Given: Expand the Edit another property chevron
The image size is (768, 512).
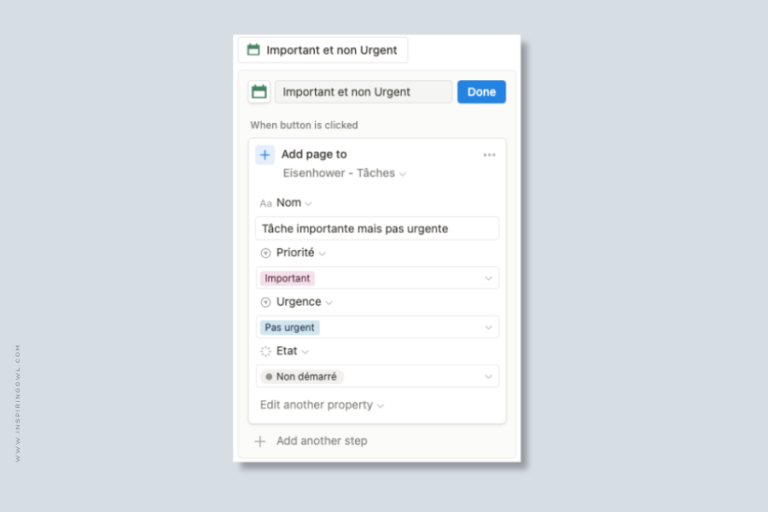Looking at the screenshot, I should (x=381, y=406).
